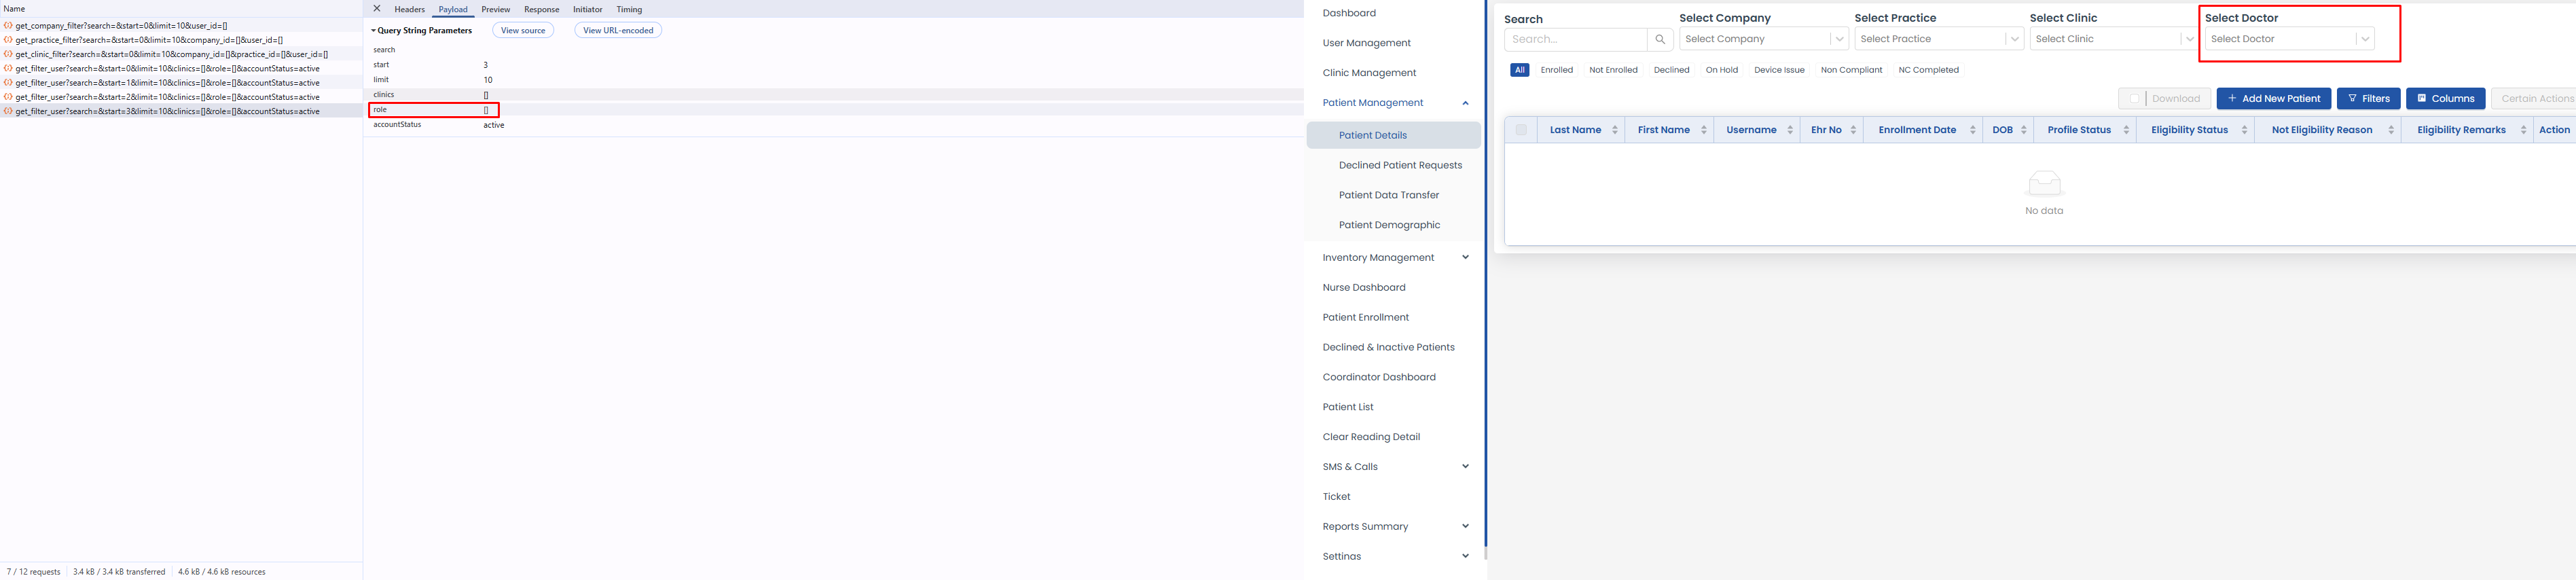Viewport: 2576px width, 580px height.
Task: Tick the select-all checkbox in table header
Action: pos(1521,130)
